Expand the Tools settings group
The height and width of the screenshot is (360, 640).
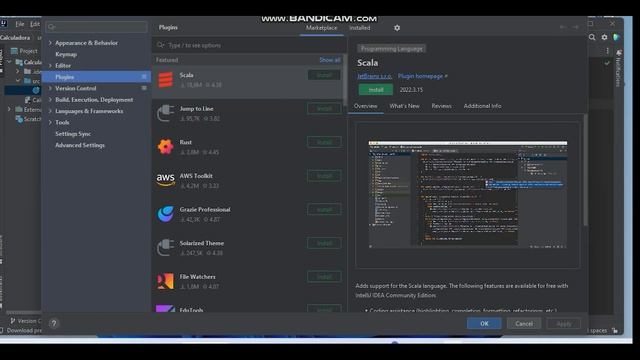(50, 122)
